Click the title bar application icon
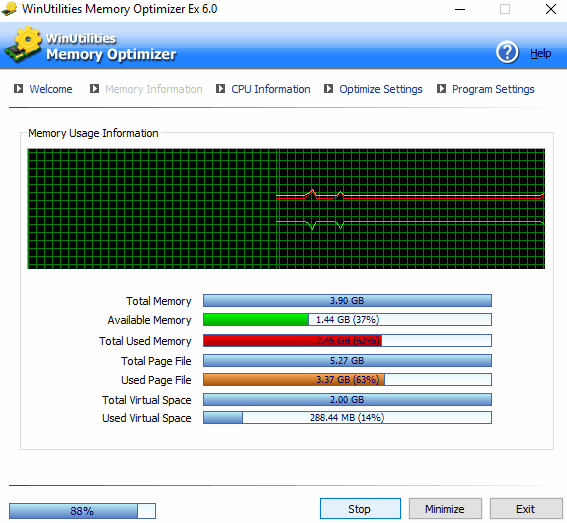The width and height of the screenshot is (567, 523). coord(9,9)
